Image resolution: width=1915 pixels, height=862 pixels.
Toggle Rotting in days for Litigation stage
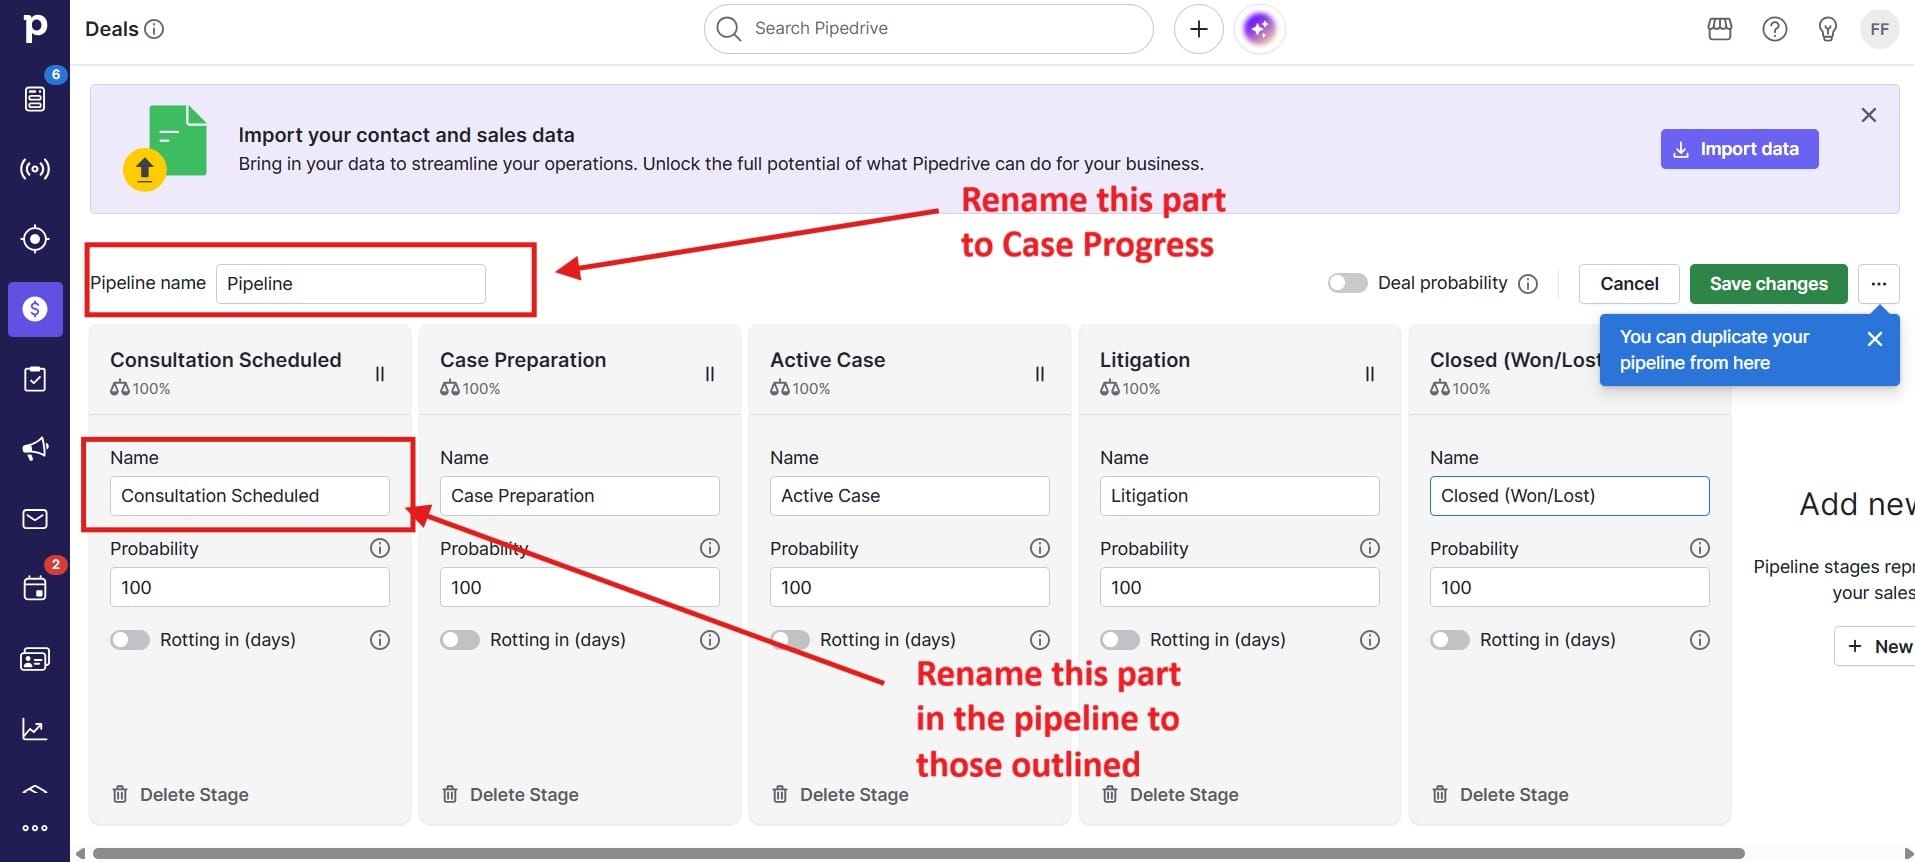[x=1119, y=639]
